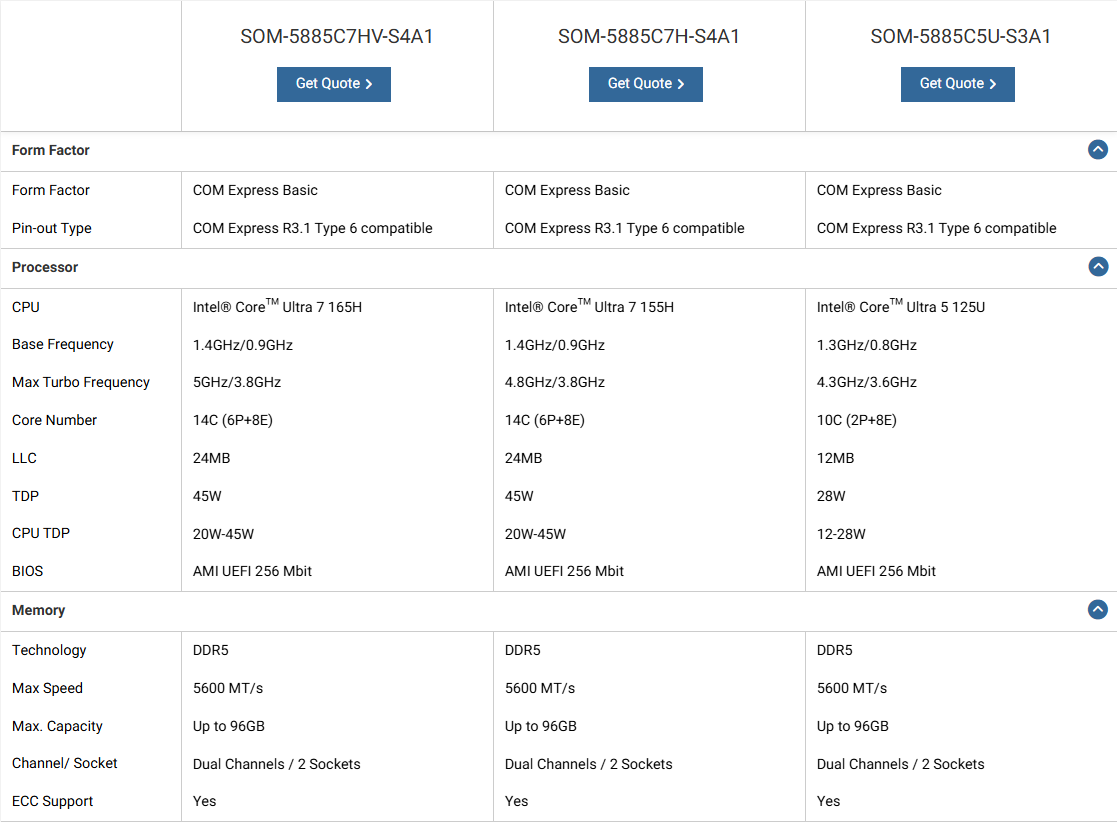The height and width of the screenshot is (822, 1117).
Task: Click the Max Speed row label
Action: click(x=48, y=688)
